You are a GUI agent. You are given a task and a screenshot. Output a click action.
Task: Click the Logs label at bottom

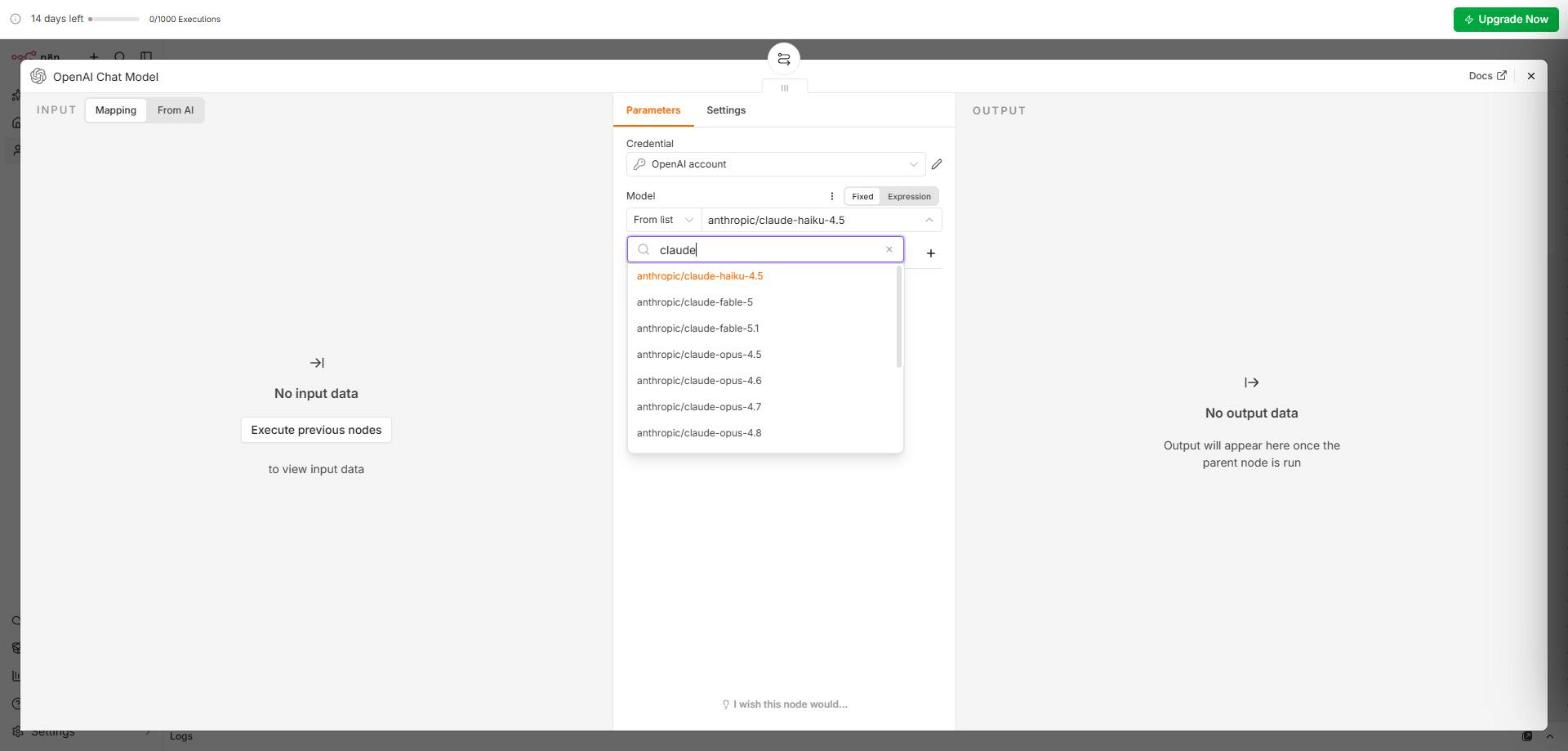(x=181, y=736)
